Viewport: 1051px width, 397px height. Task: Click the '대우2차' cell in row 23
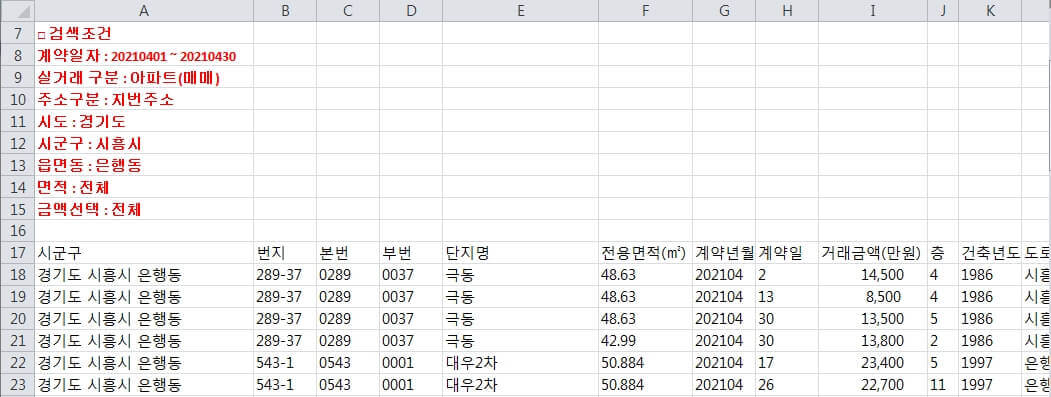pos(521,385)
